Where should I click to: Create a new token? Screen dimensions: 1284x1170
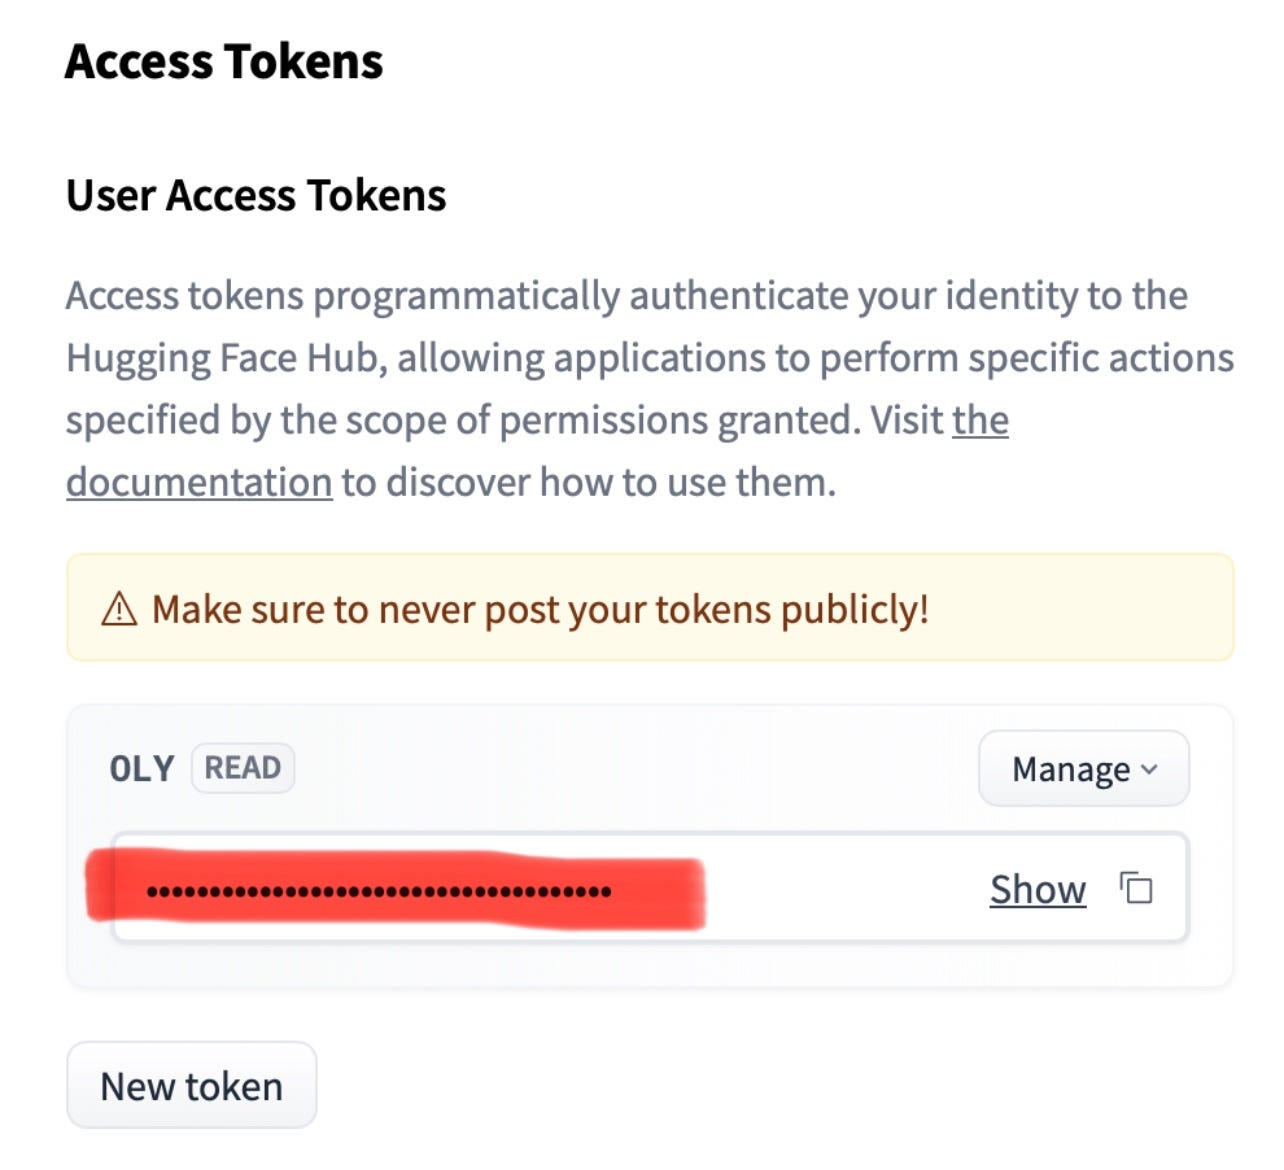tap(191, 1086)
